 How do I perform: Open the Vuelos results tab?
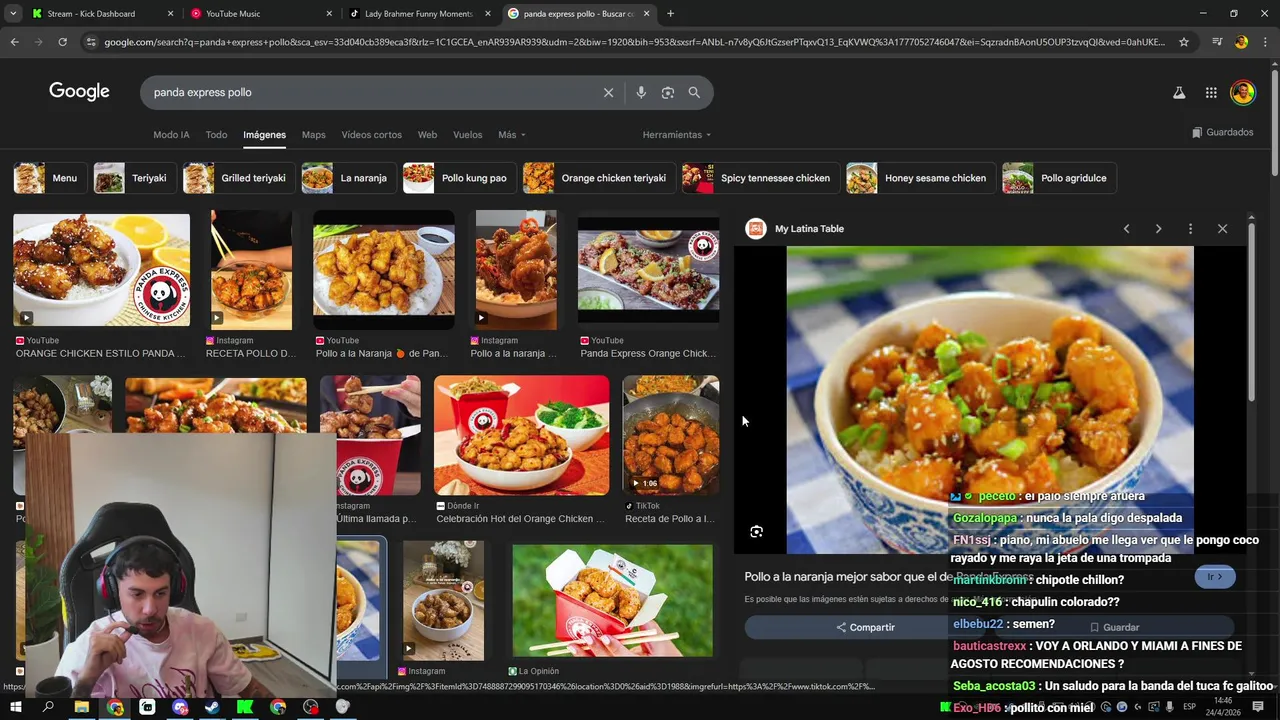(x=467, y=135)
